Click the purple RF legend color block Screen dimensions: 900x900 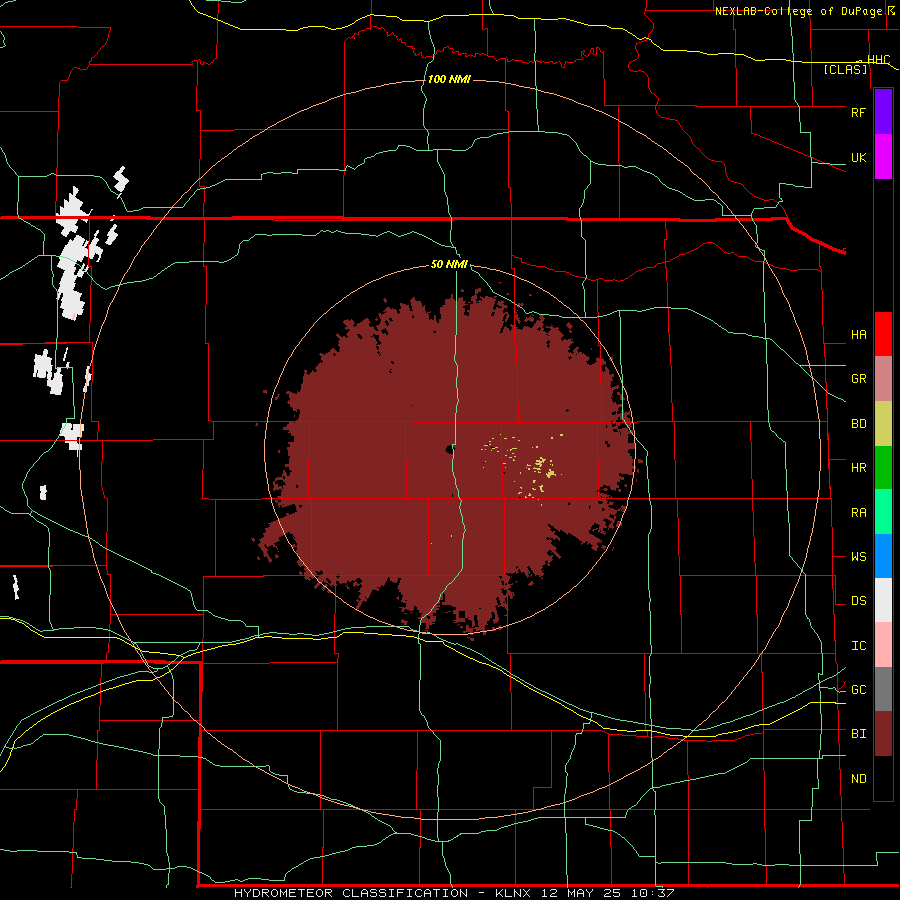click(883, 111)
